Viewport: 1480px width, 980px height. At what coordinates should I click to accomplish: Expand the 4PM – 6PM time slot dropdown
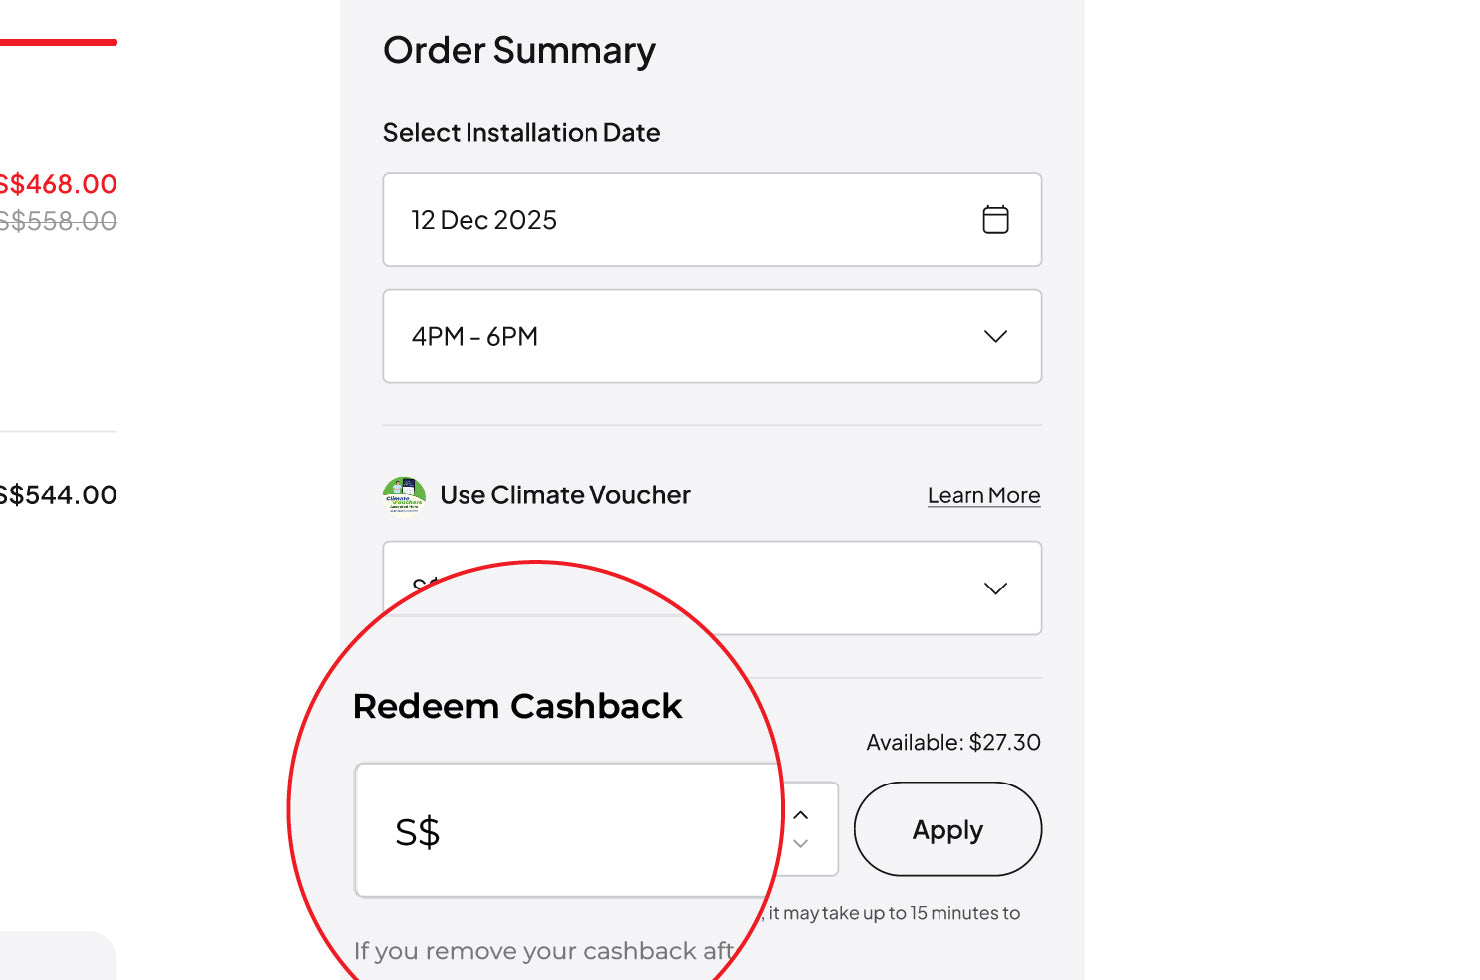coord(711,336)
